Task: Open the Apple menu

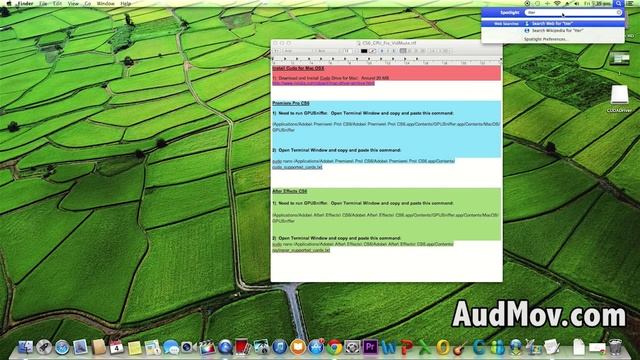Action: [9, 3]
